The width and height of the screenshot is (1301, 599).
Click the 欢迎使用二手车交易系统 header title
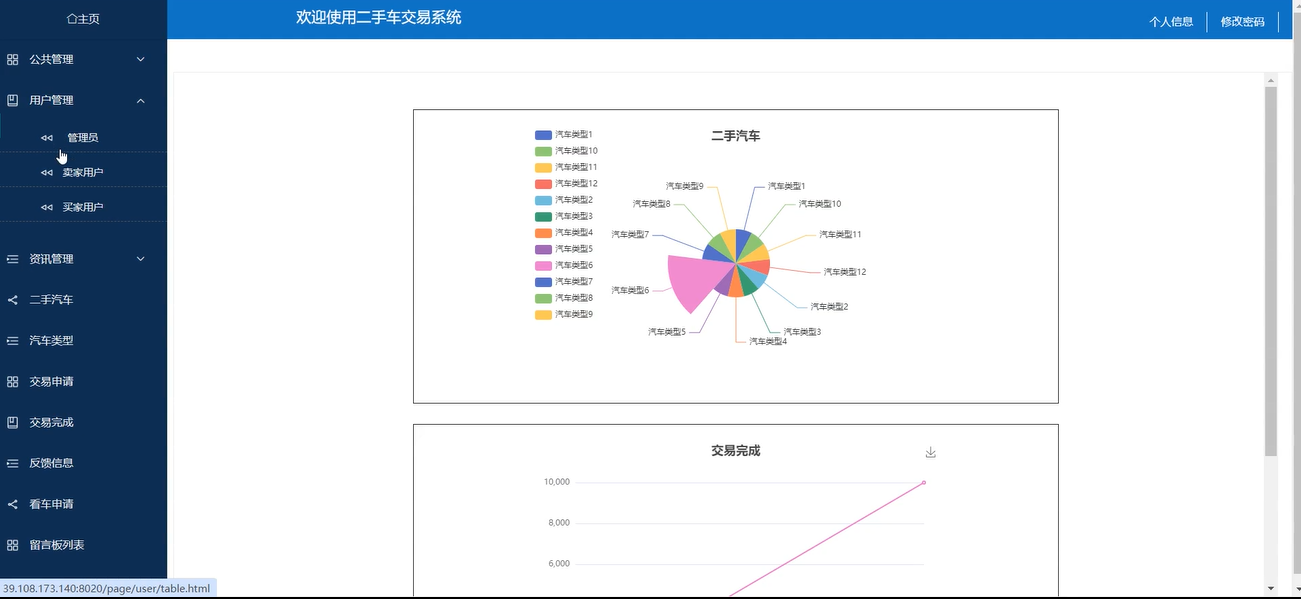coord(379,17)
